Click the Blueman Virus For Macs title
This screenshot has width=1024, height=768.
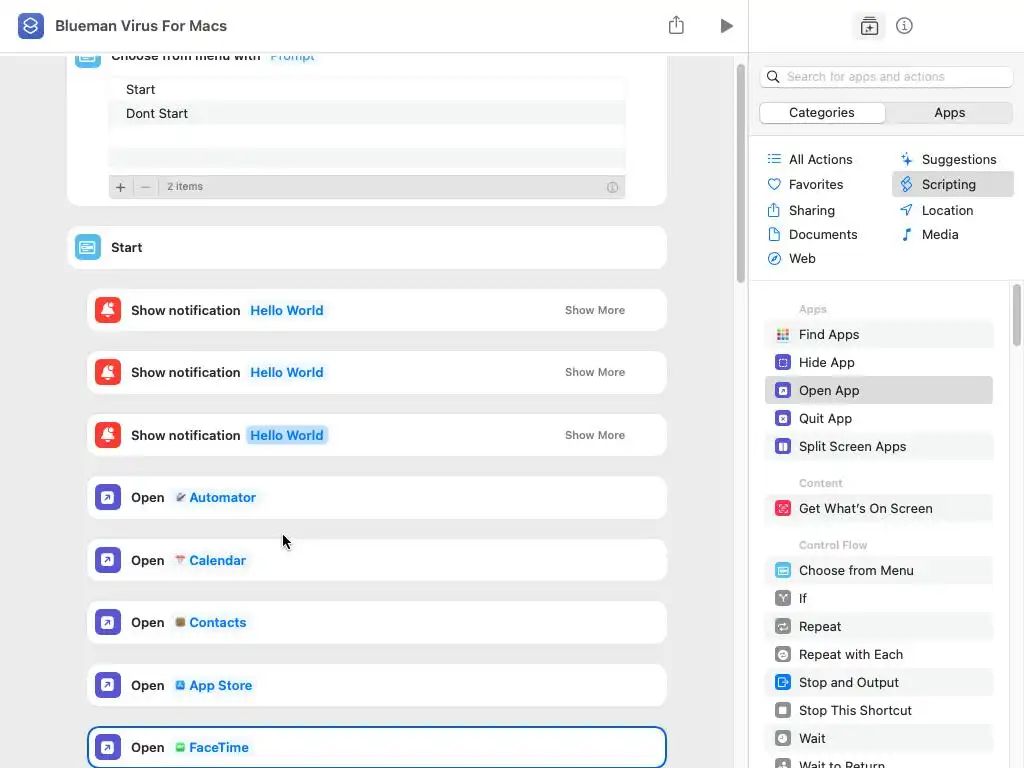(x=141, y=26)
